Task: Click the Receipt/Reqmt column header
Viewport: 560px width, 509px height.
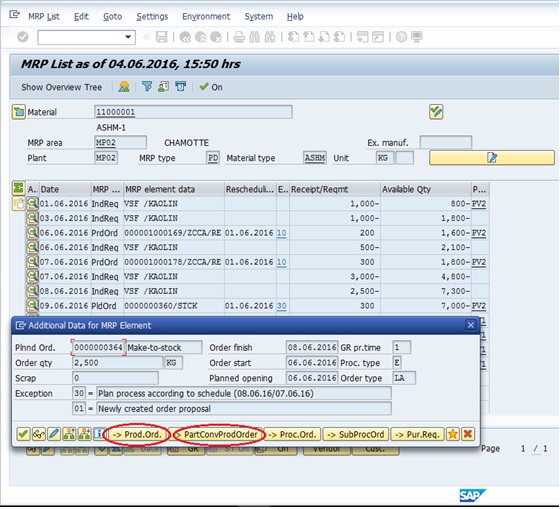Action: [335, 189]
